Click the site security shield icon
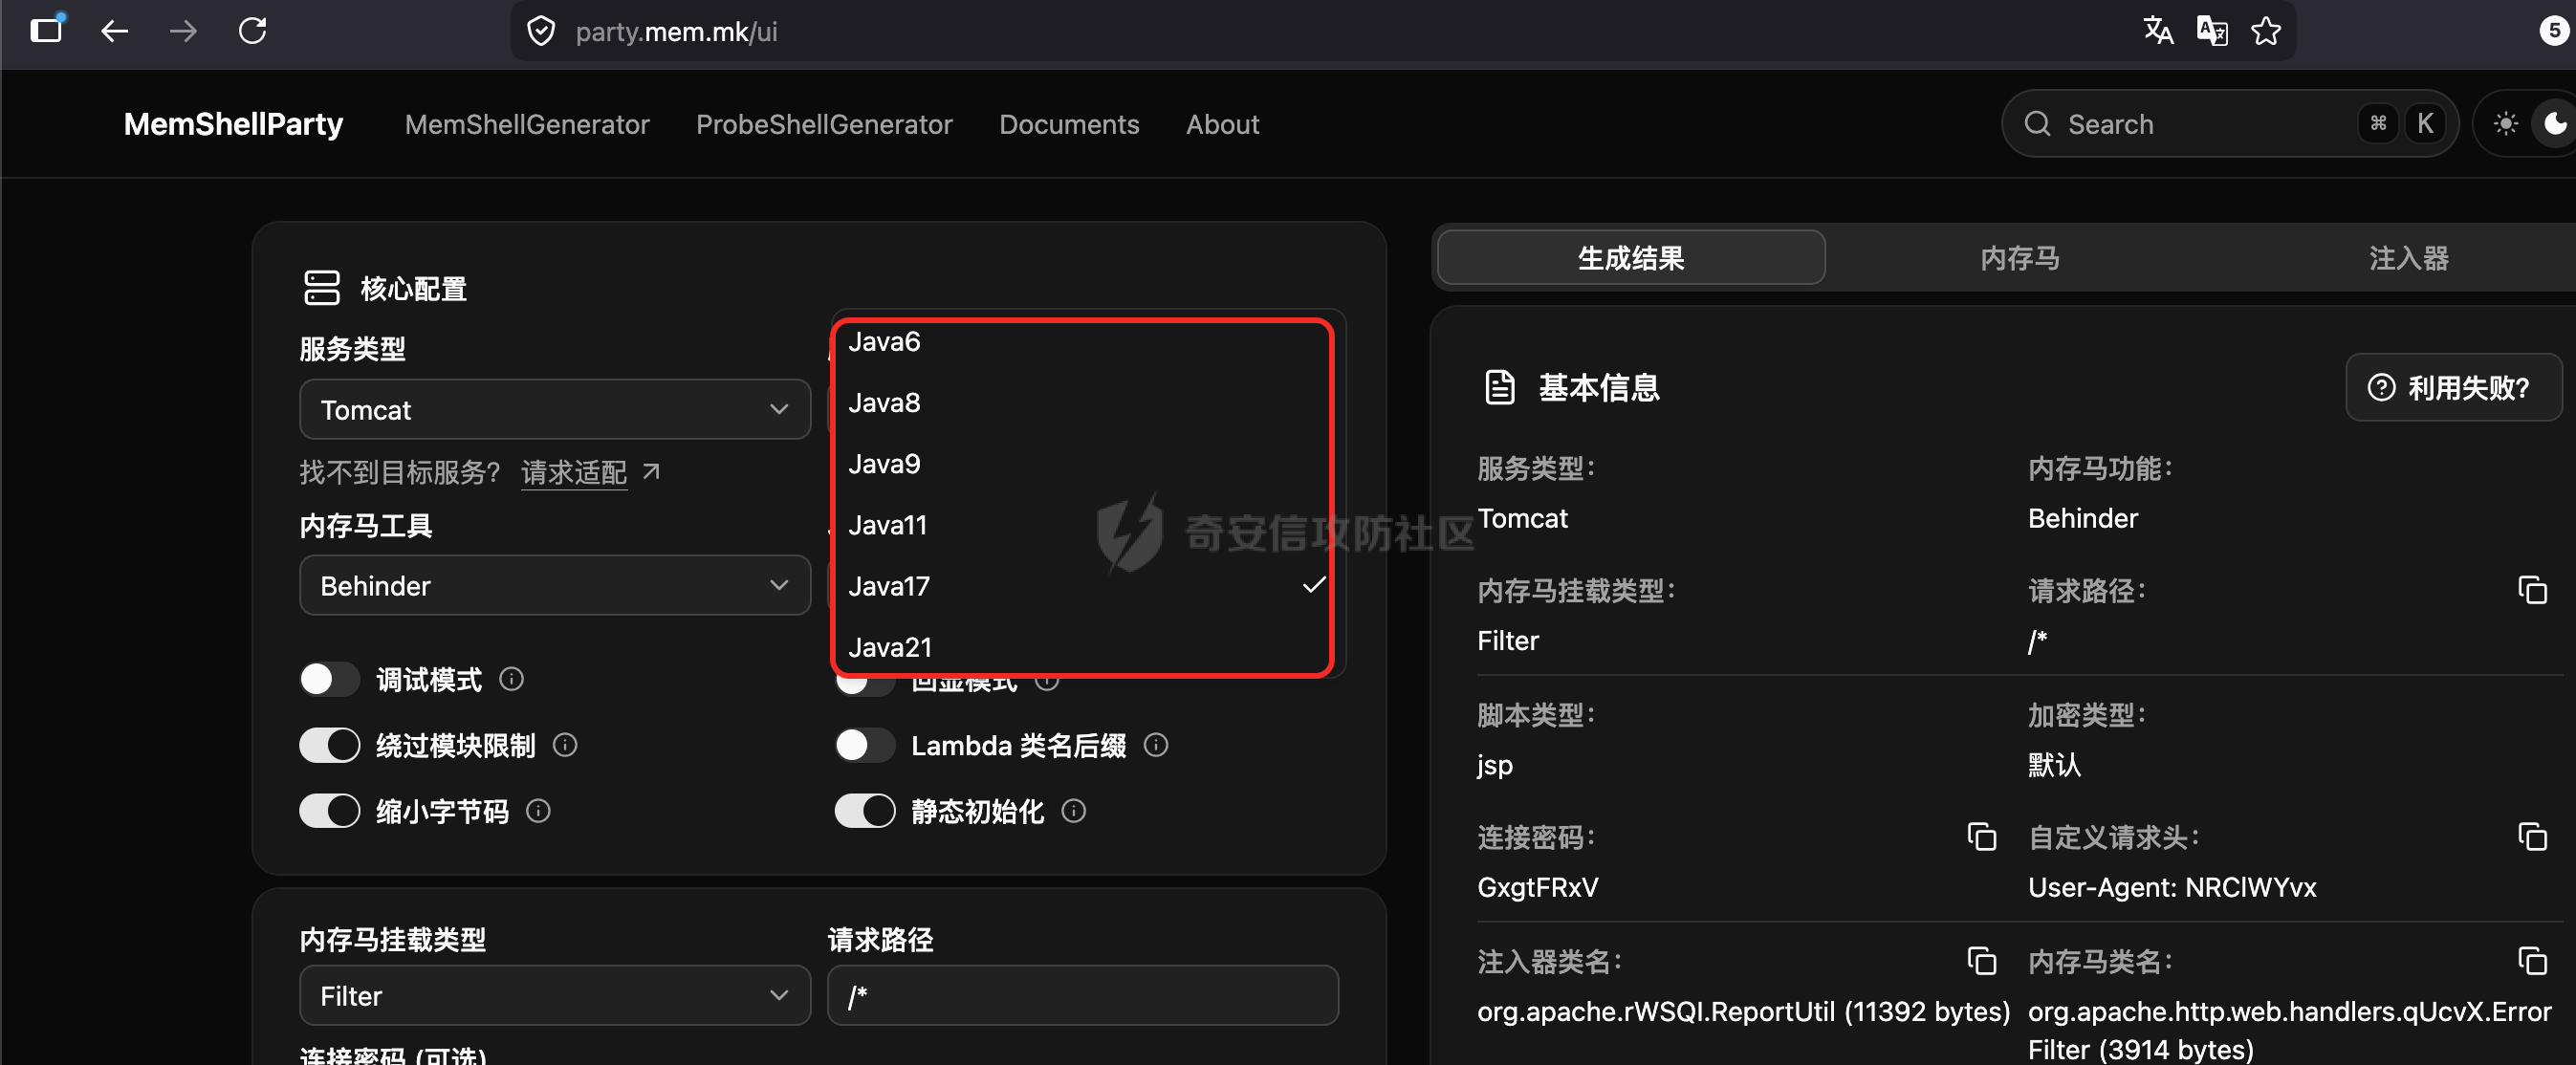The image size is (2576, 1065). tap(541, 31)
